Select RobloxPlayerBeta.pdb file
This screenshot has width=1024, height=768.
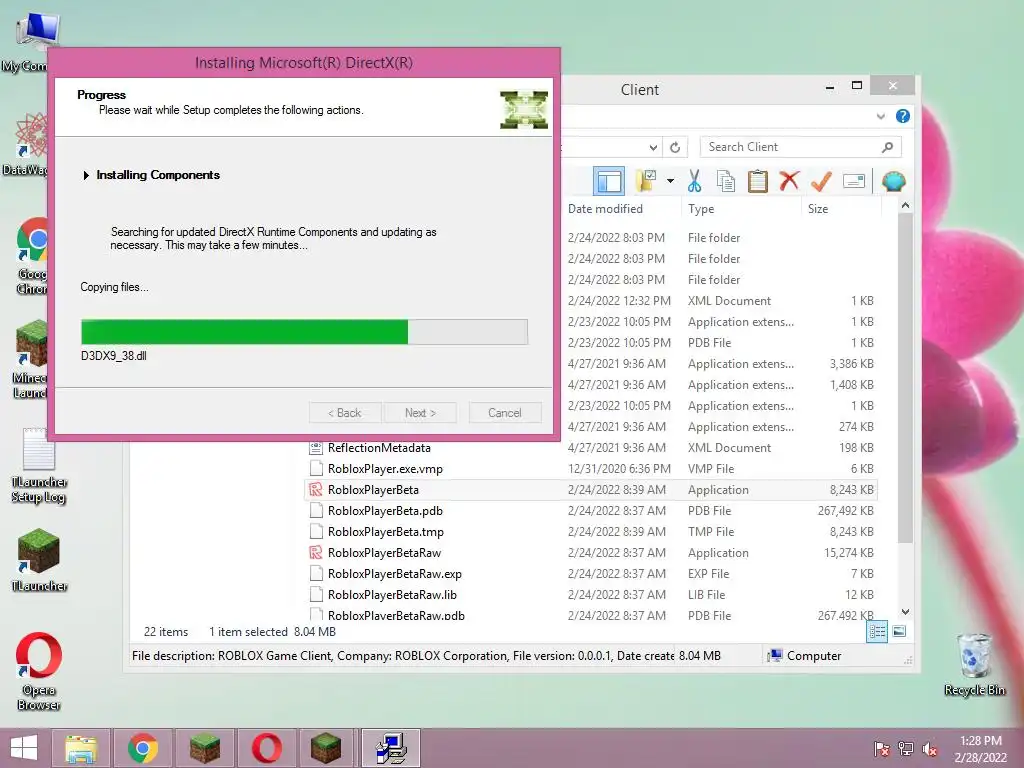pos(385,511)
